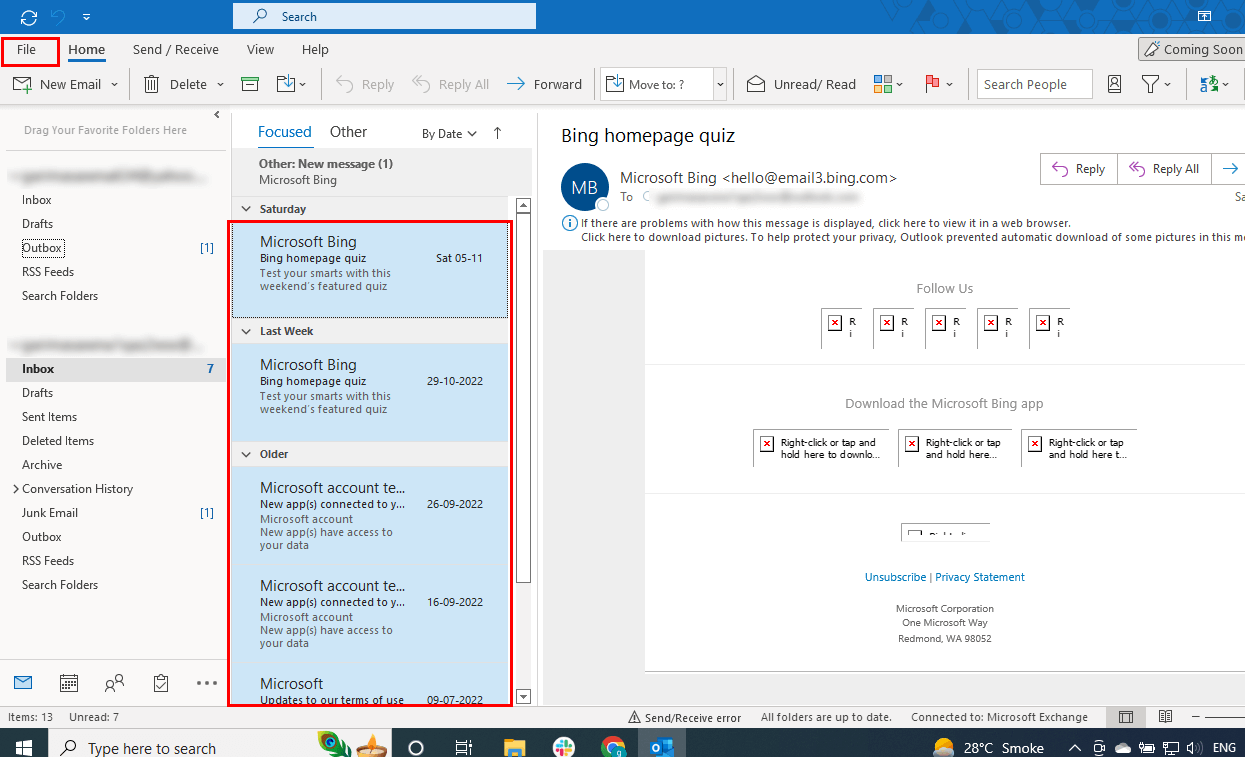Viewport: 1245px width, 757px height.
Task: Collapse the Saturday message group
Action: (245, 209)
